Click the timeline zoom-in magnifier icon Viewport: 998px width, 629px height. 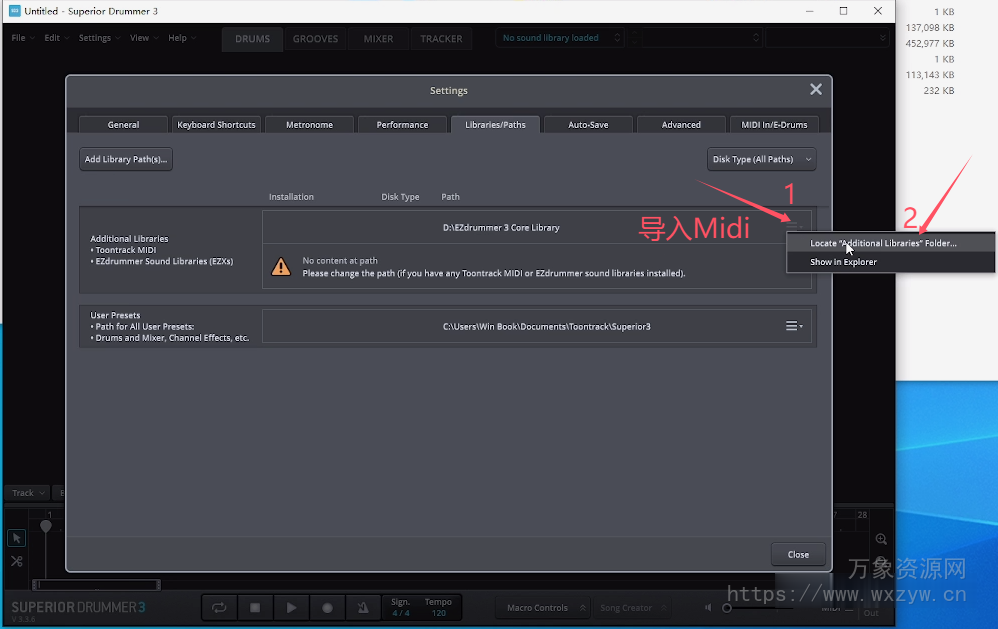(882, 539)
